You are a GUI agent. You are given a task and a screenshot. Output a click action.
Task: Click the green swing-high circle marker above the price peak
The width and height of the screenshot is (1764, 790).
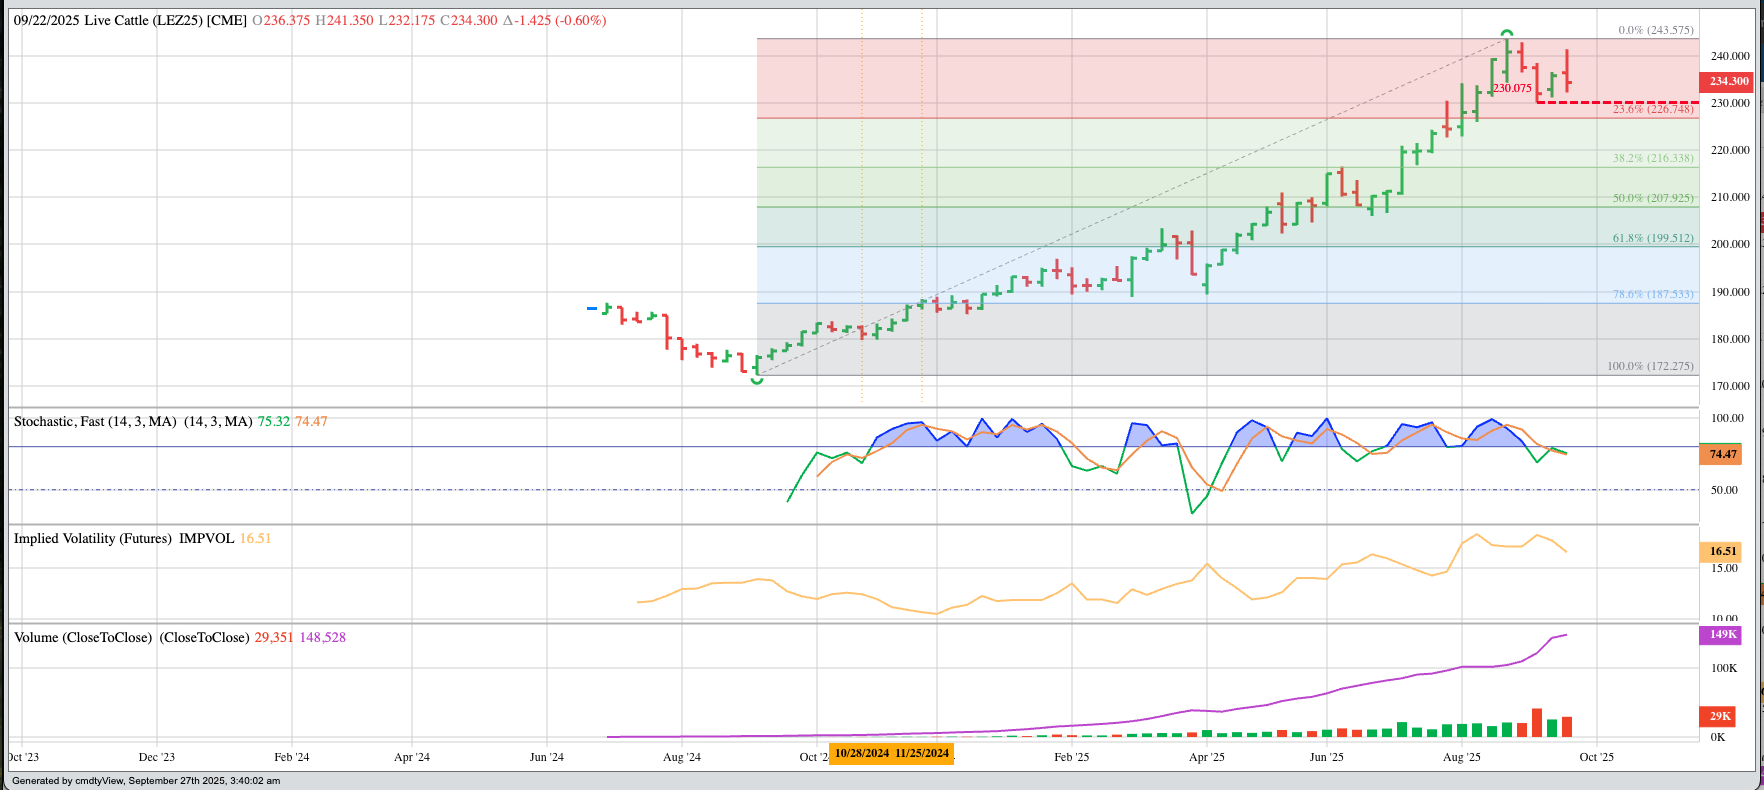[1507, 34]
